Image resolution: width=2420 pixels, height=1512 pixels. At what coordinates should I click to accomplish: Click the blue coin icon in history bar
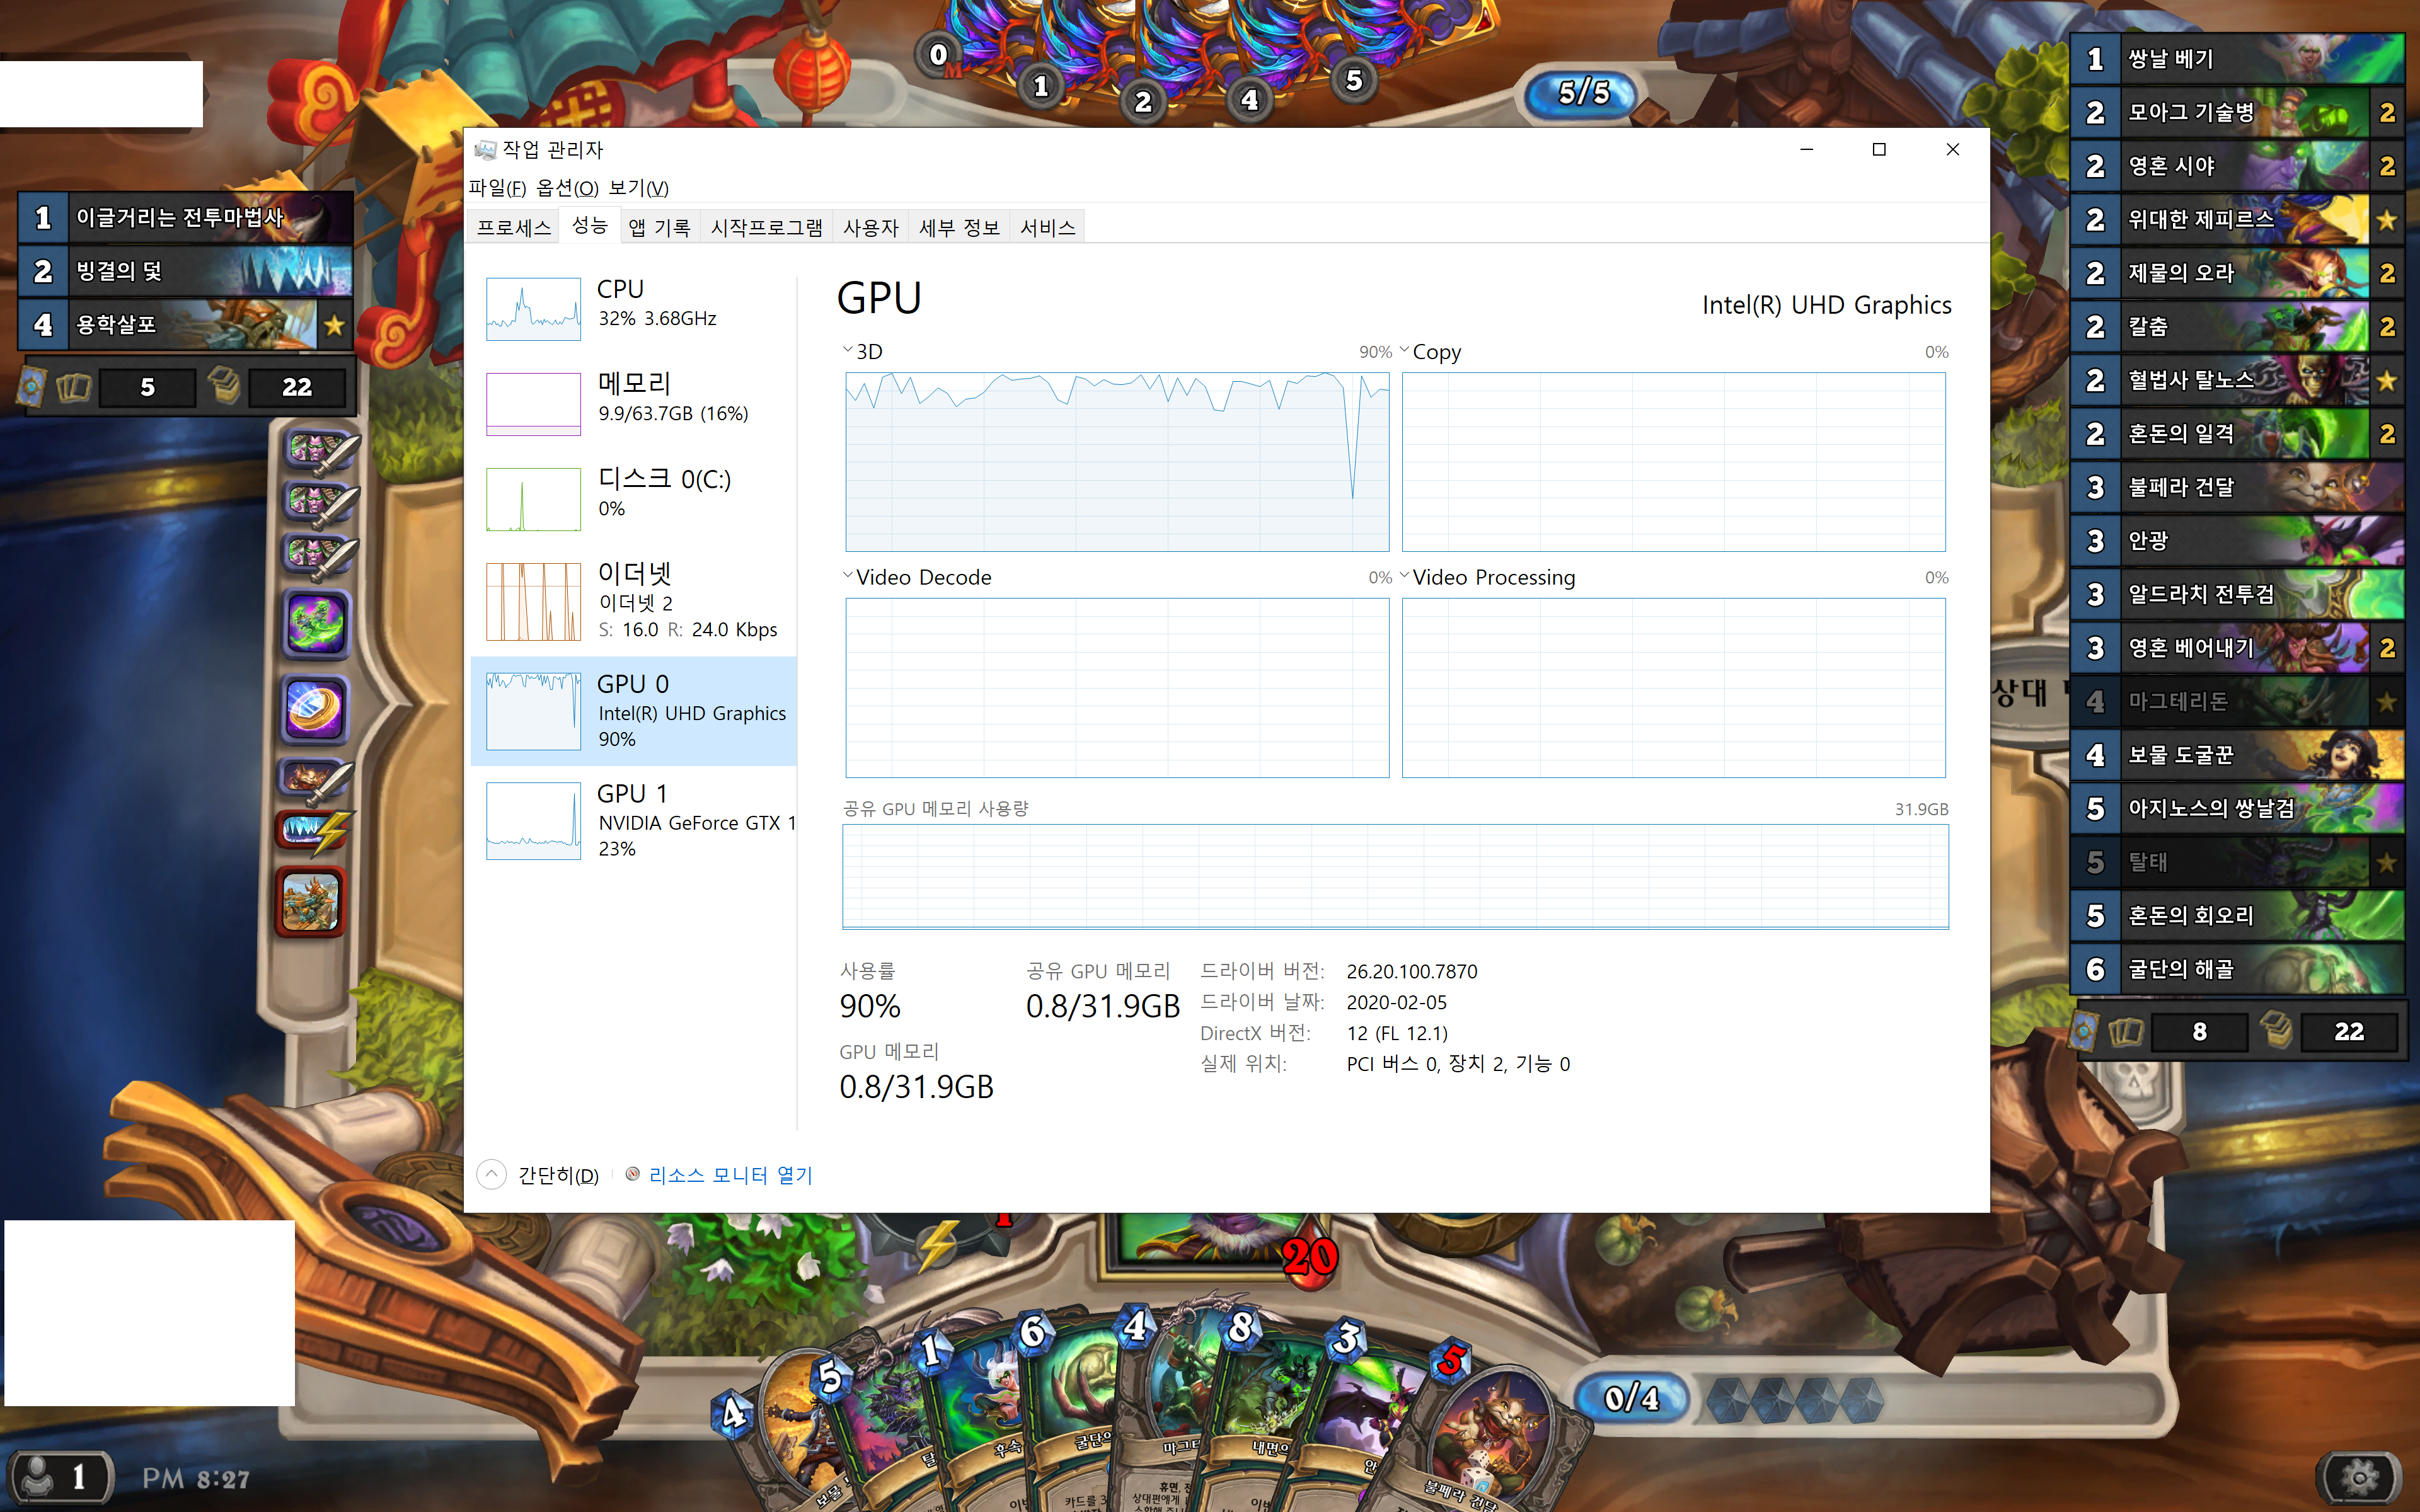coord(316,709)
